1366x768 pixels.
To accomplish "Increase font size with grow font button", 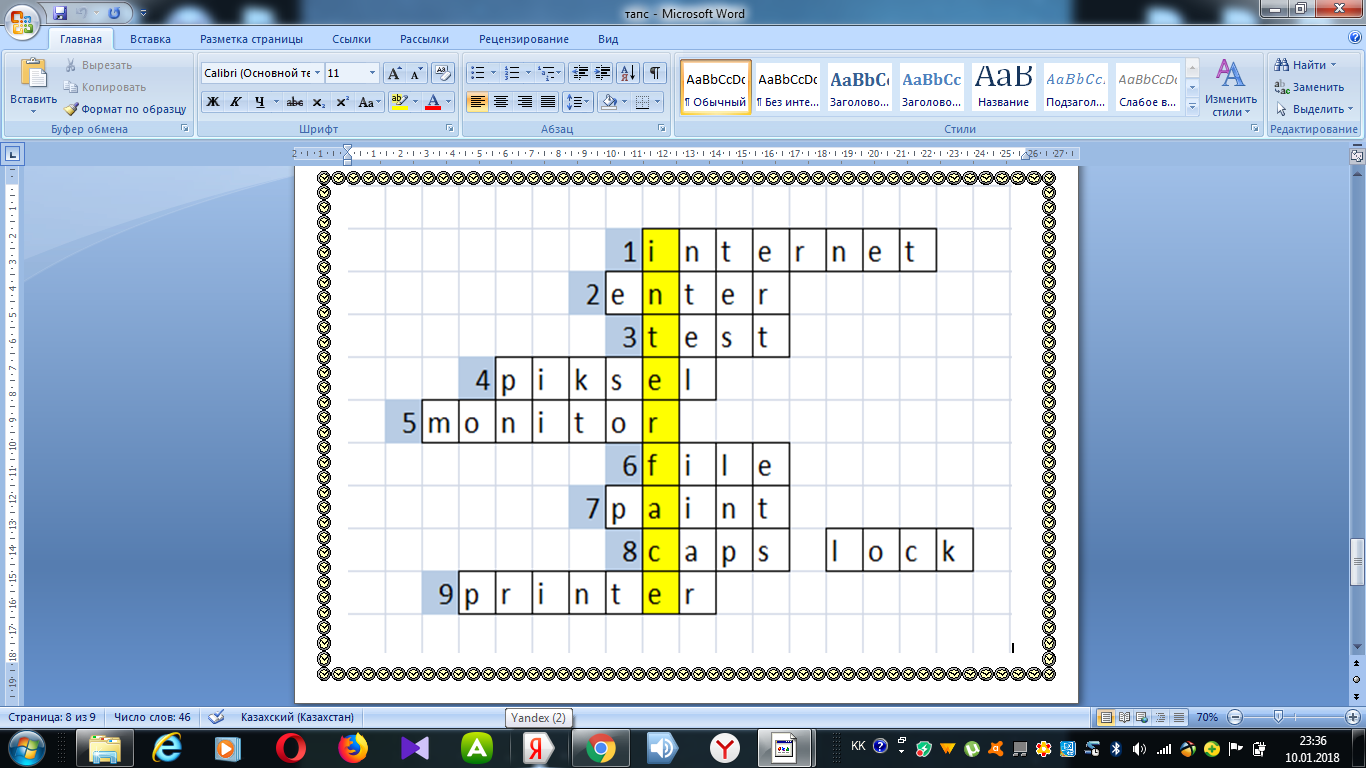I will coord(394,73).
